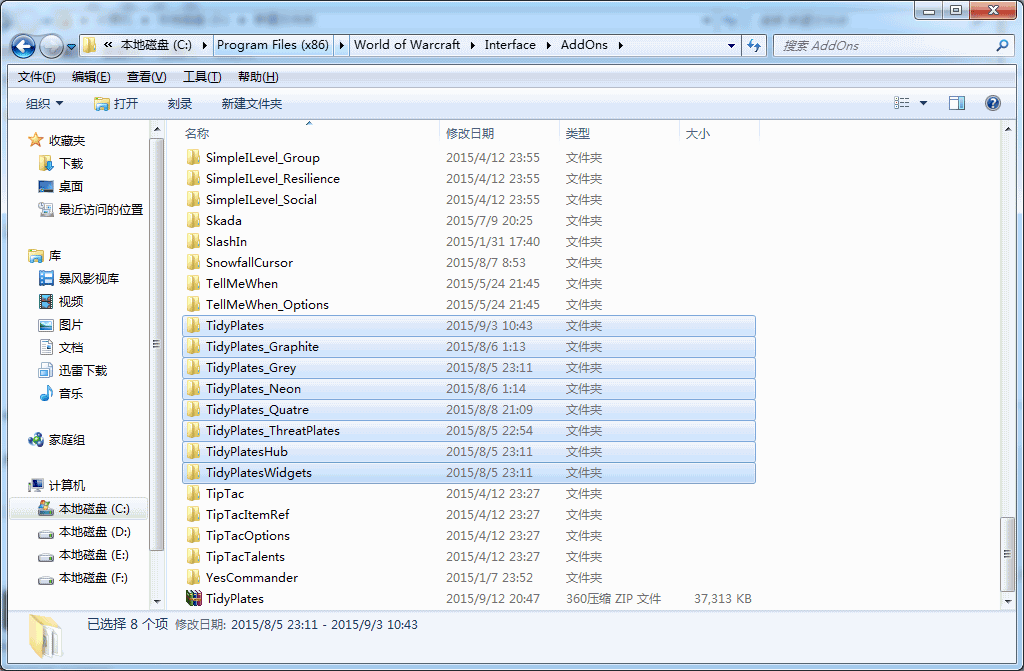
Task: Select the 计算机 tree item
Action: (67, 485)
